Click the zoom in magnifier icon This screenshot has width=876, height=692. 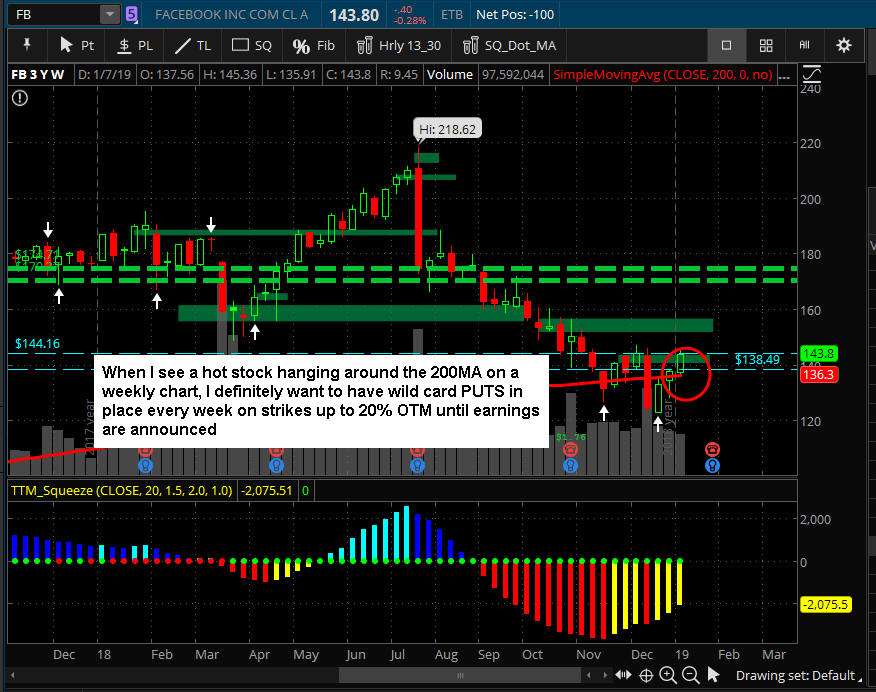click(x=670, y=675)
